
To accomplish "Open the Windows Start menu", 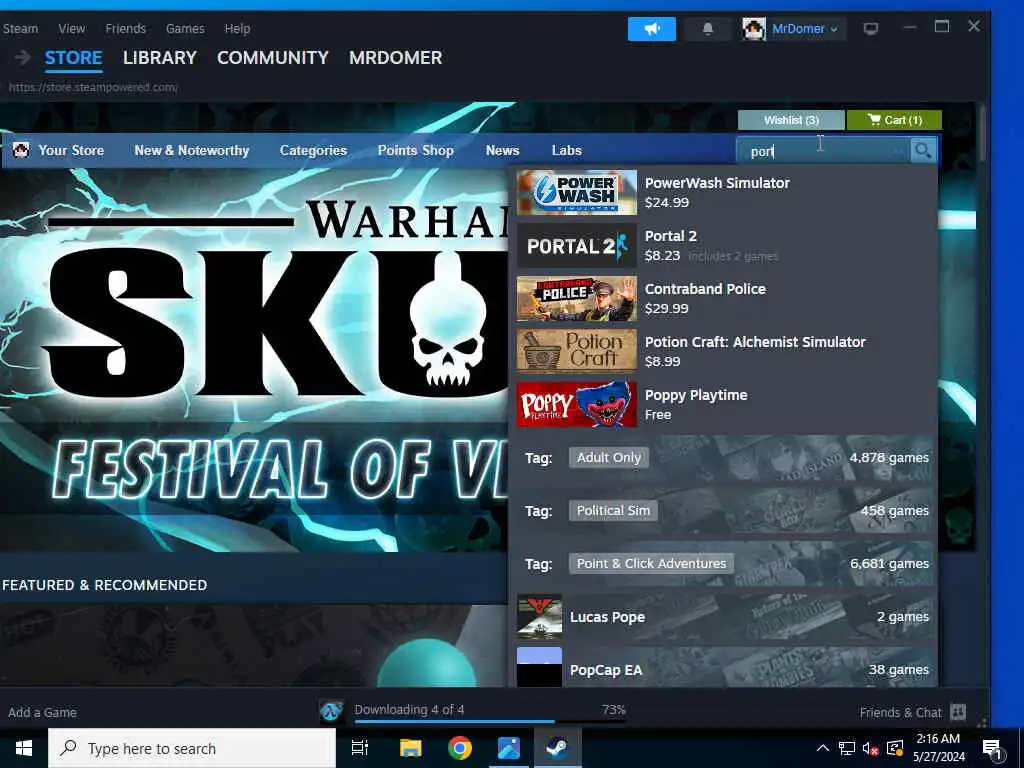I will point(24,748).
